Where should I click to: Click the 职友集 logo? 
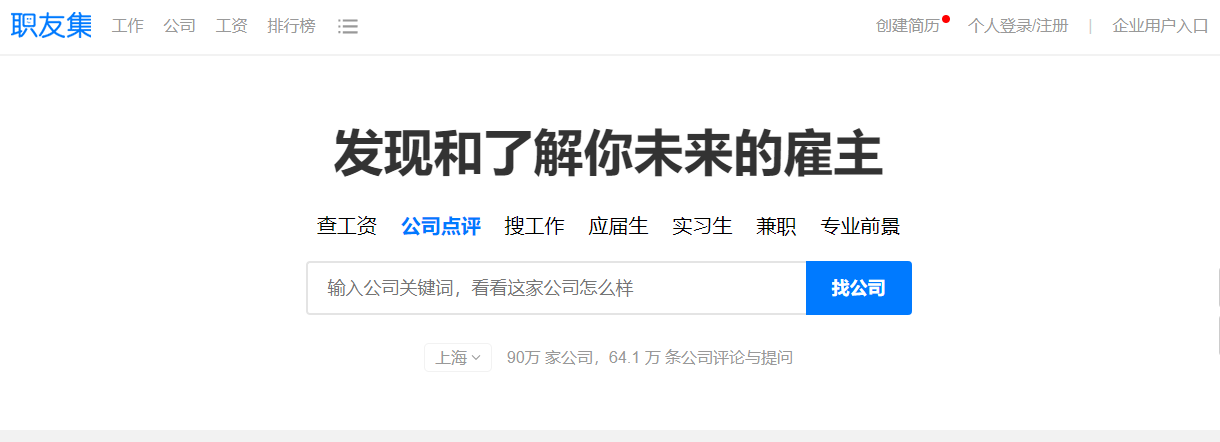(x=52, y=26)
